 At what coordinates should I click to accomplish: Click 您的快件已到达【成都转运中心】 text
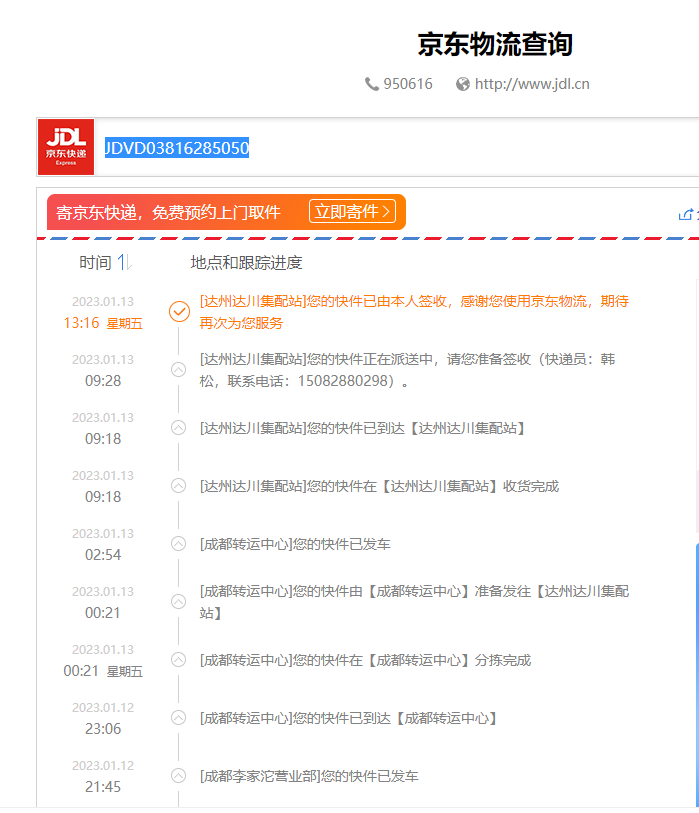(x=348, y=719)
